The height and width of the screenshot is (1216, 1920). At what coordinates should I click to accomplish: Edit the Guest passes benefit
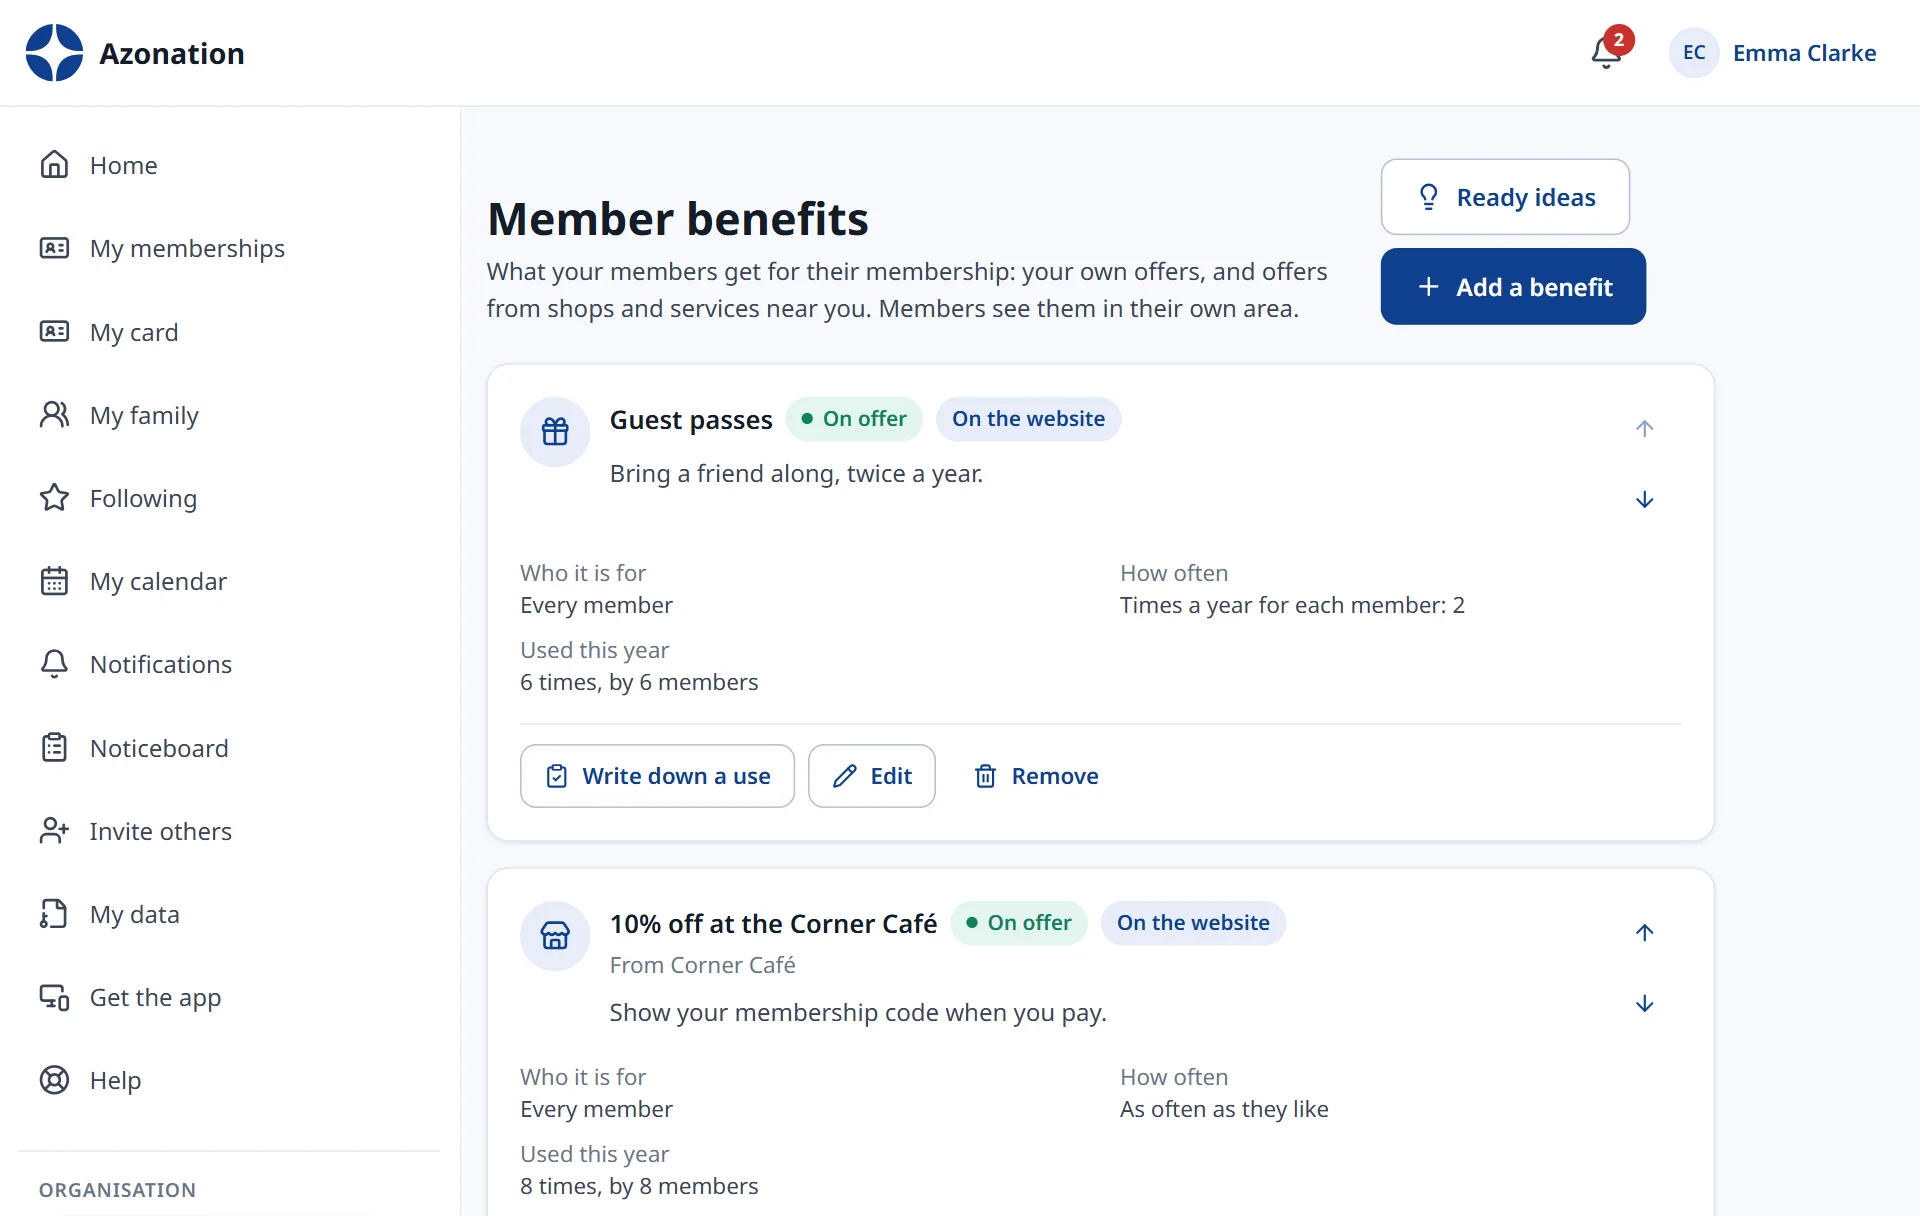pos(872,776)
